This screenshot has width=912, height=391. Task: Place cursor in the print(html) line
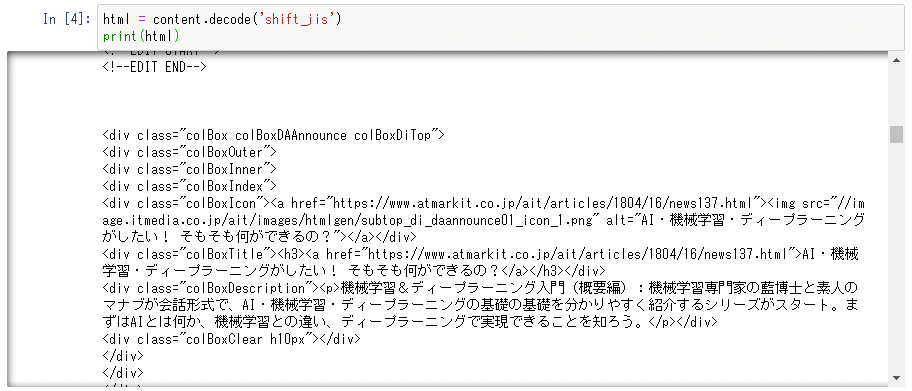point(141,36)
